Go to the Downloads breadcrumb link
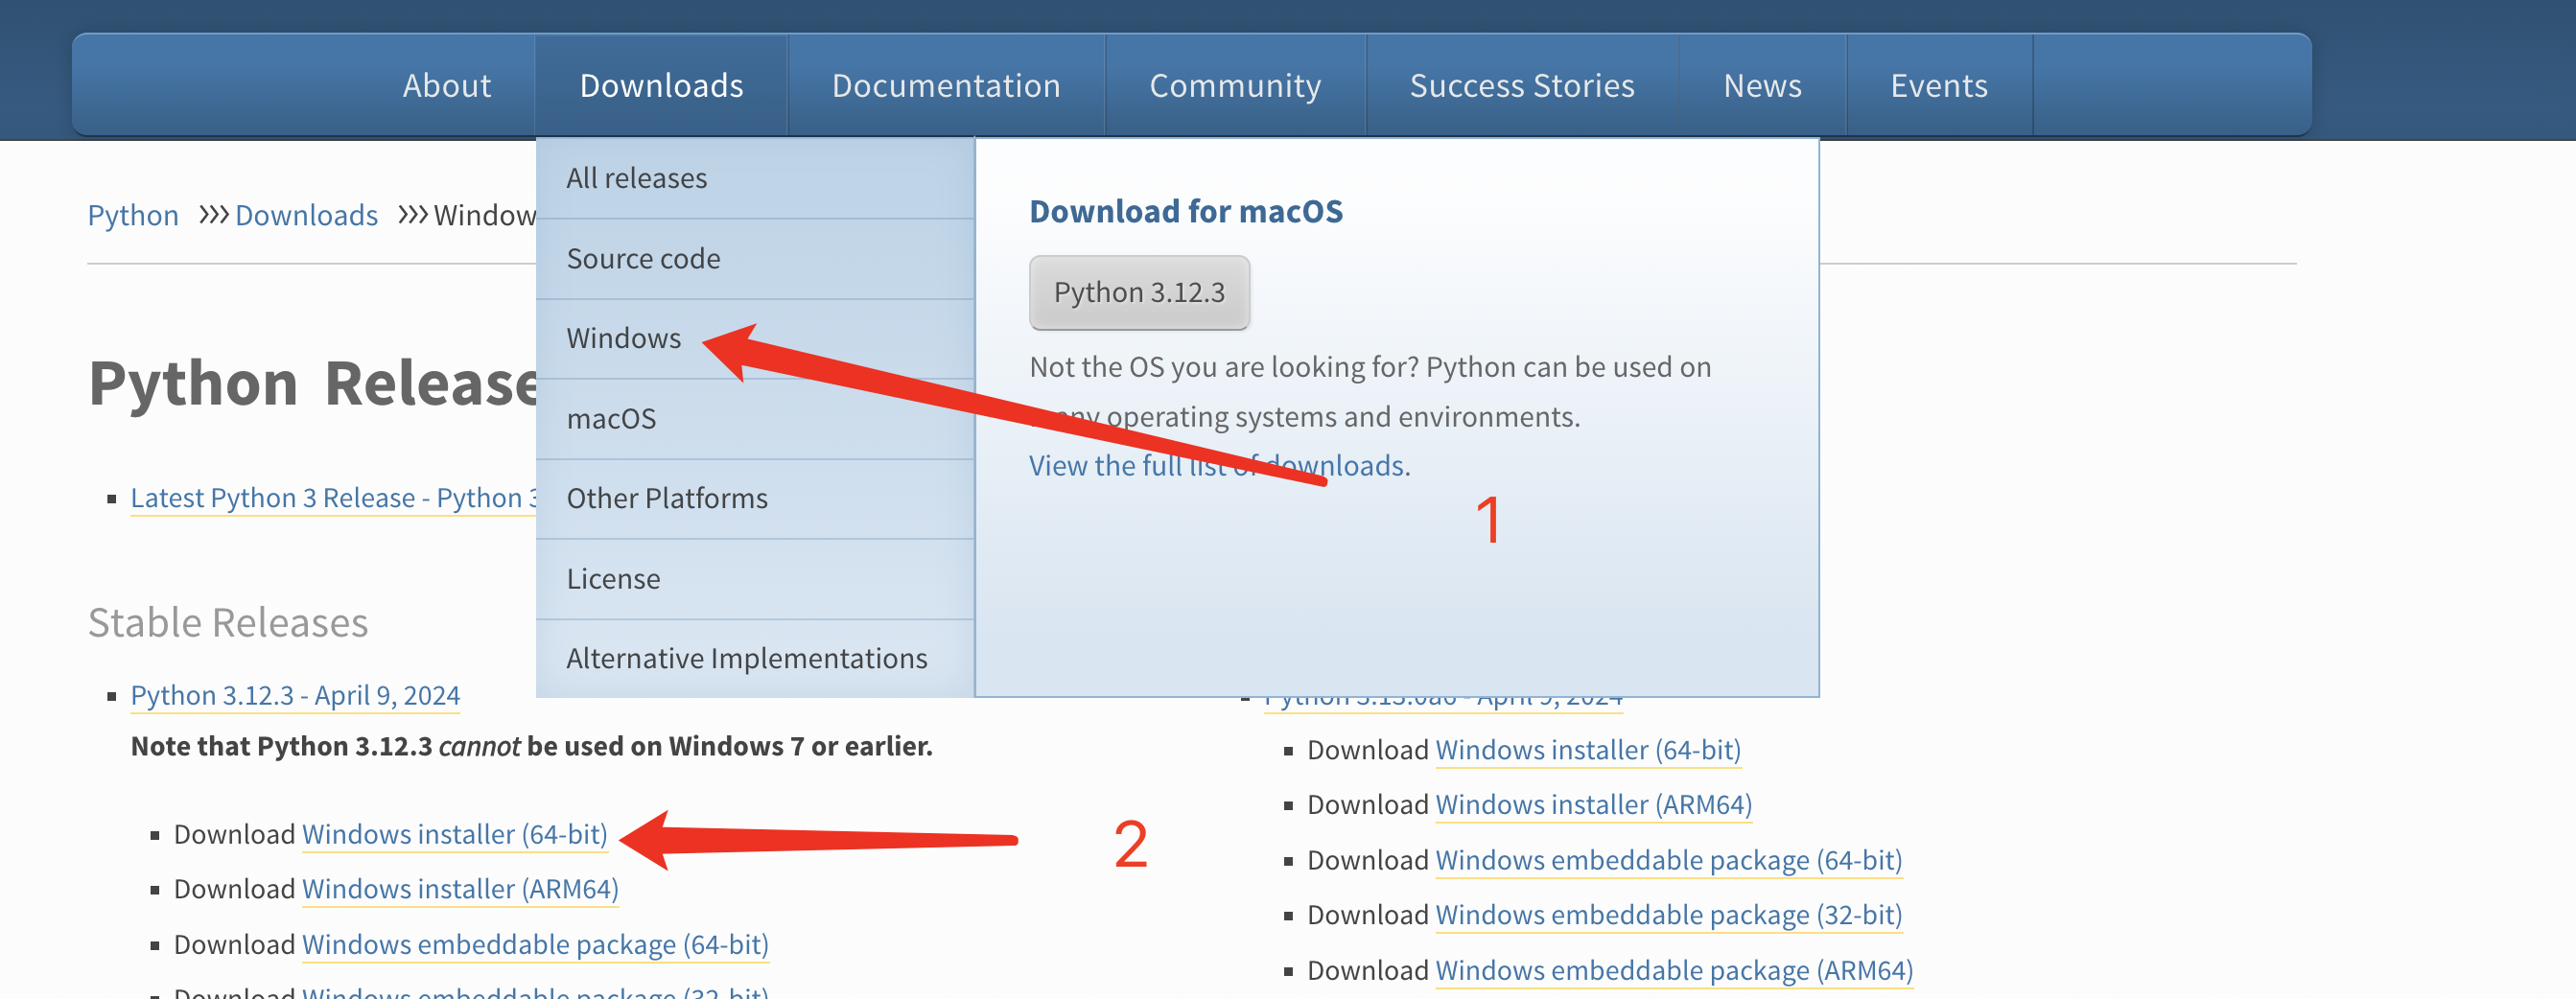 [306, 215]
